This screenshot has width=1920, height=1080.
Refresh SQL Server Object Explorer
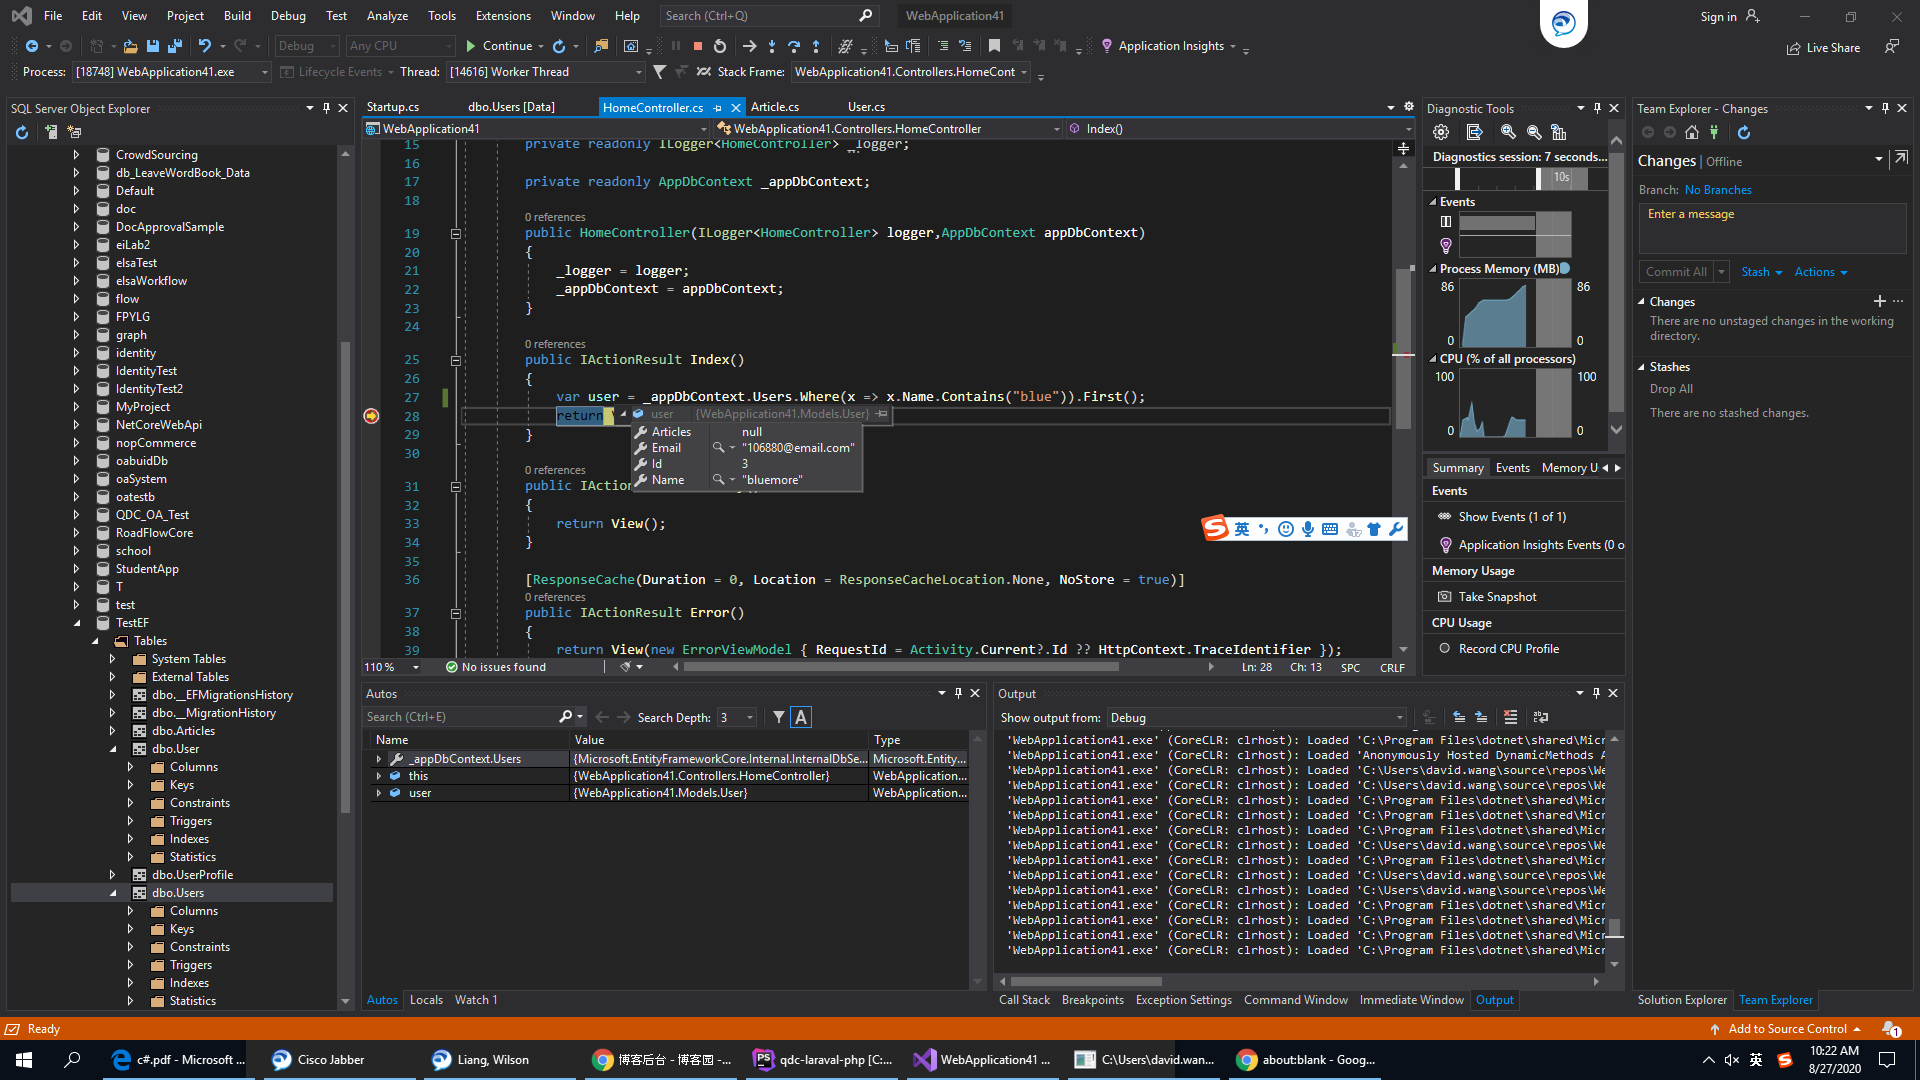click(22, 132)
